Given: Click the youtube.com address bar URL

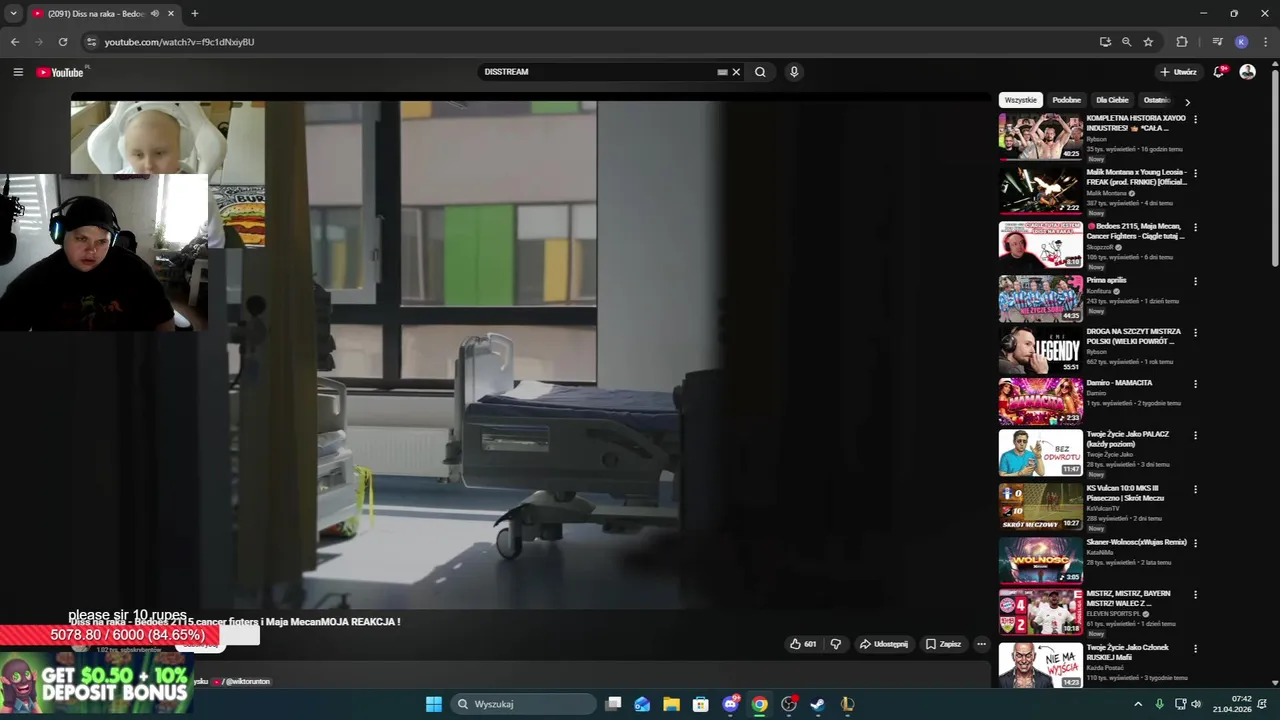Looking at the screenshot, I should pyautogui.click(x=180, y=42).
